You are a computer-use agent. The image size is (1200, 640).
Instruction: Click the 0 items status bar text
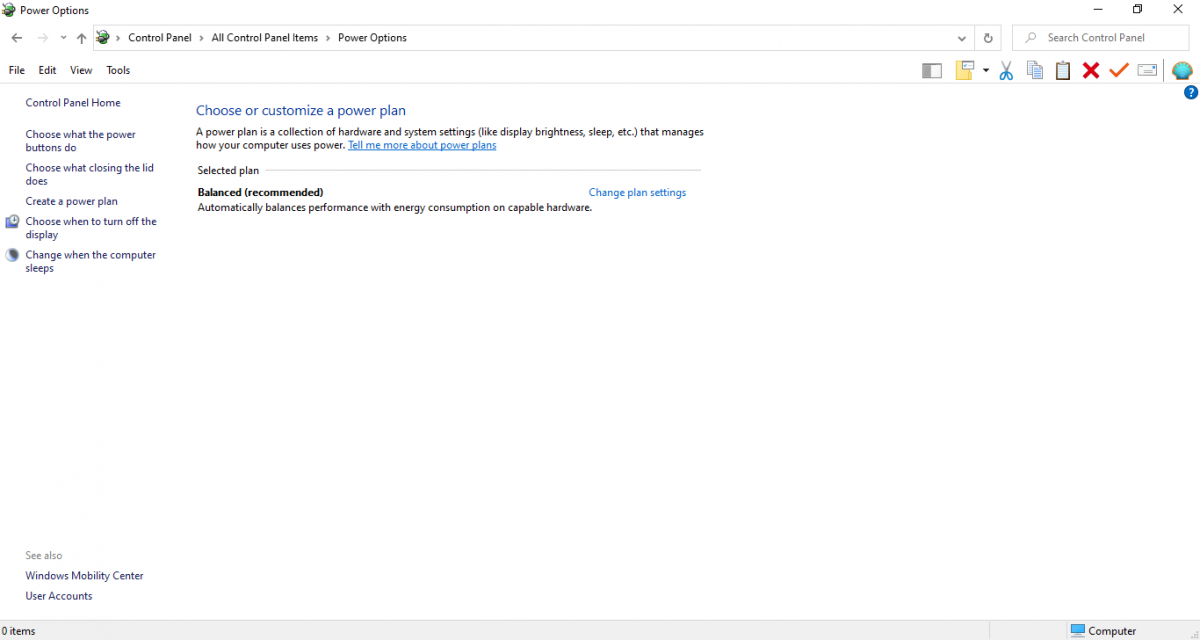tap(19, 631)
